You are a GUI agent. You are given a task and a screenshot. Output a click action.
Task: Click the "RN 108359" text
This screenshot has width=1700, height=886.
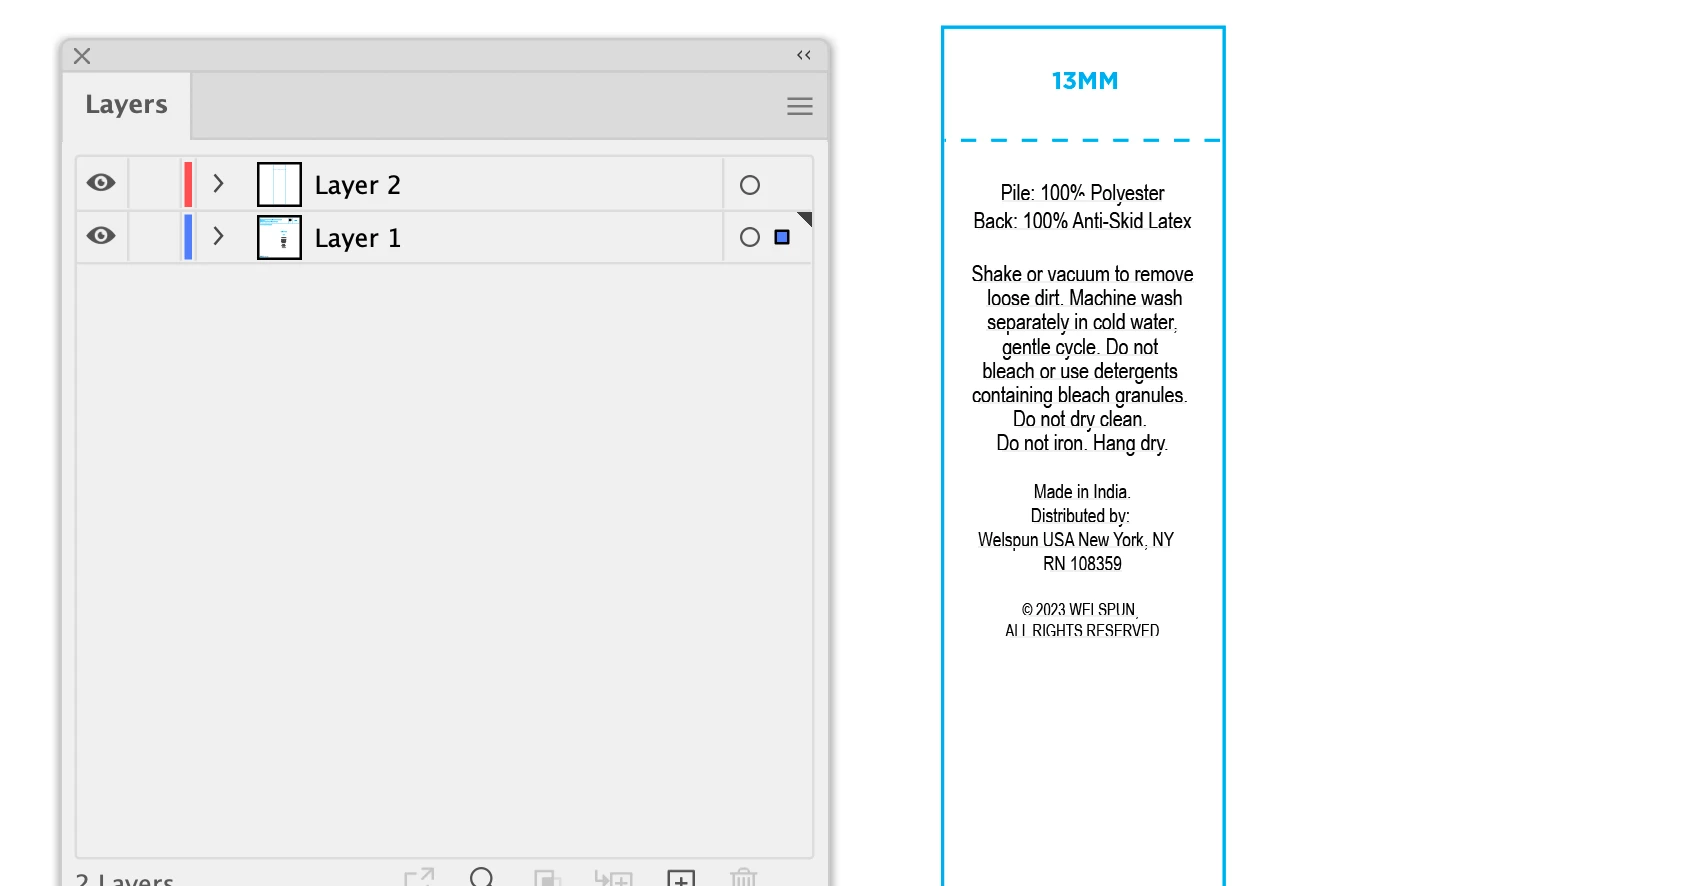pyautogui.click(x=1082, y=564)
